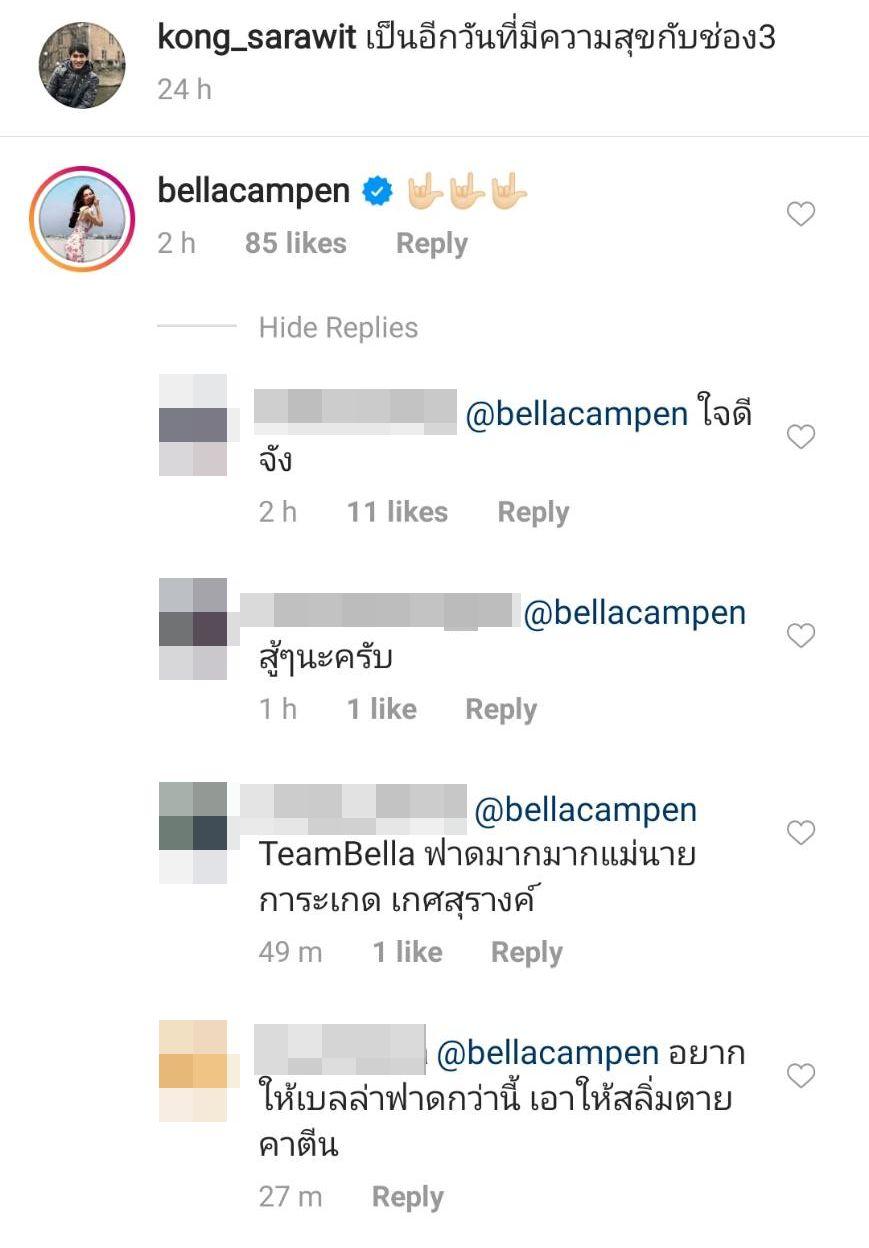
Task: Tap heart on the 'สู้ๆนะครับ' reply
Action: click(x=801, y=635)
